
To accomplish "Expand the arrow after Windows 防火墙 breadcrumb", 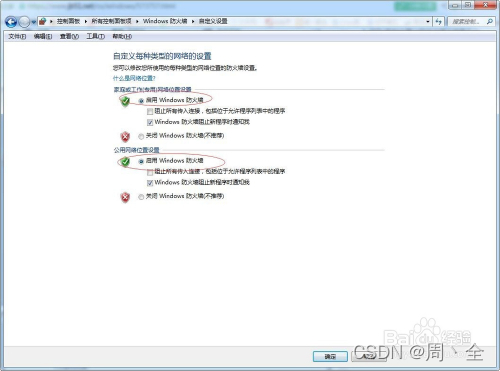I will point(193,21).
